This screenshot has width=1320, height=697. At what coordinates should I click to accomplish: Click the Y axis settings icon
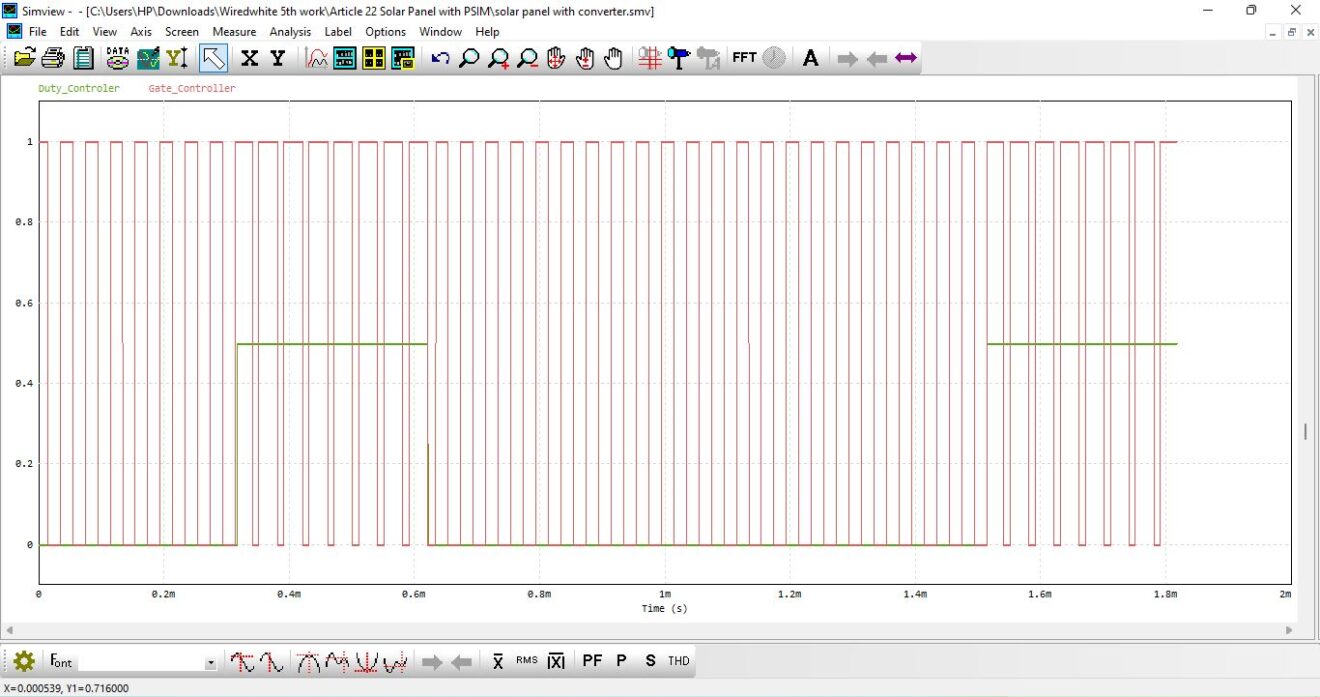(x=277, y=57)
